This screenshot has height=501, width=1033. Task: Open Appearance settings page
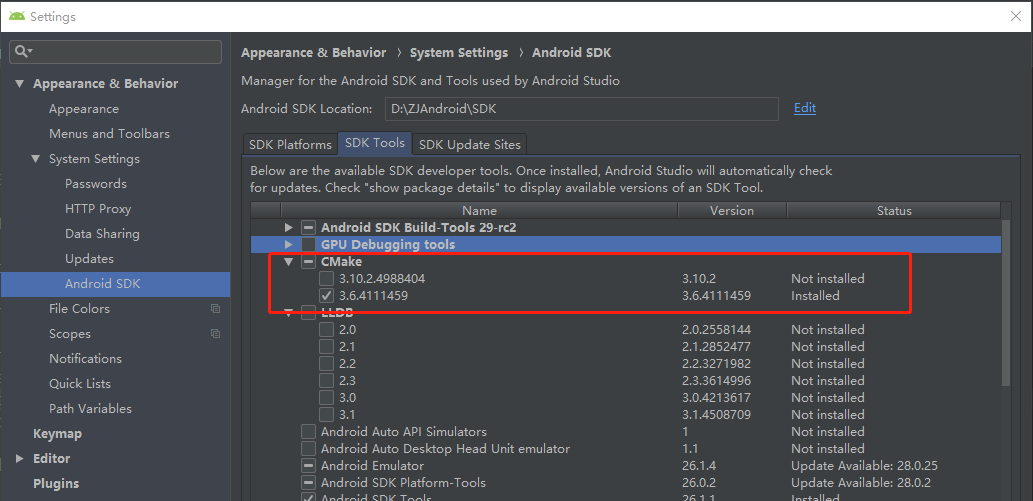84,109
